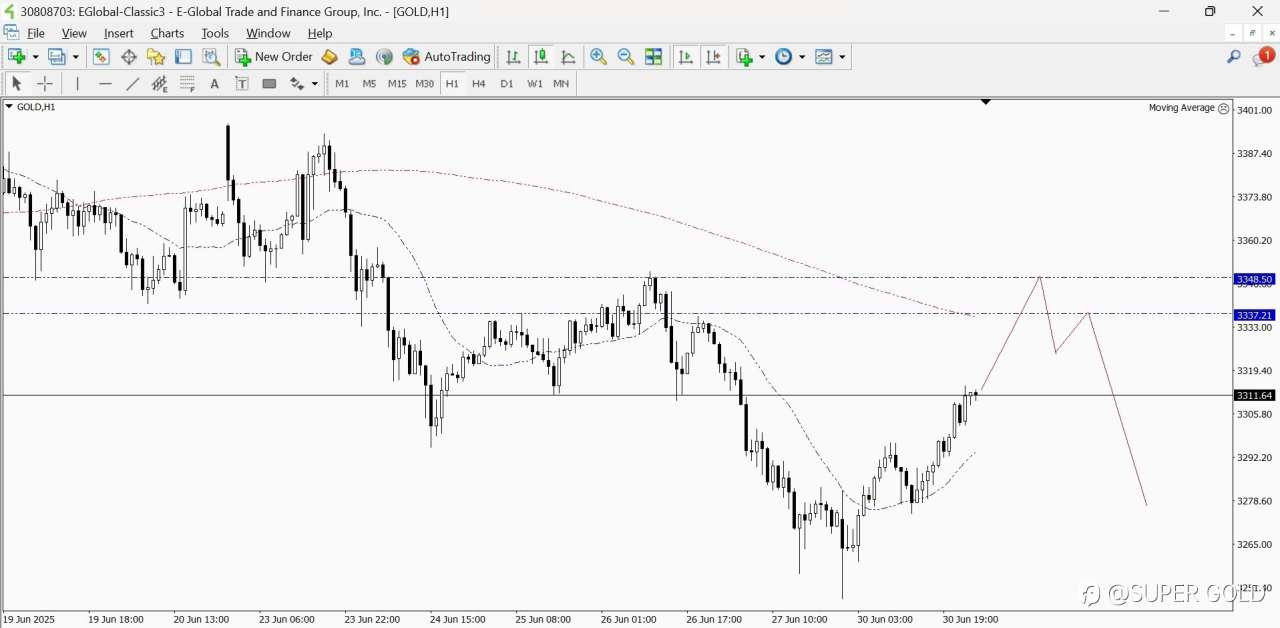Click the New Order button
Viewport: 1280px width, 628px height.
click(274, 57)
